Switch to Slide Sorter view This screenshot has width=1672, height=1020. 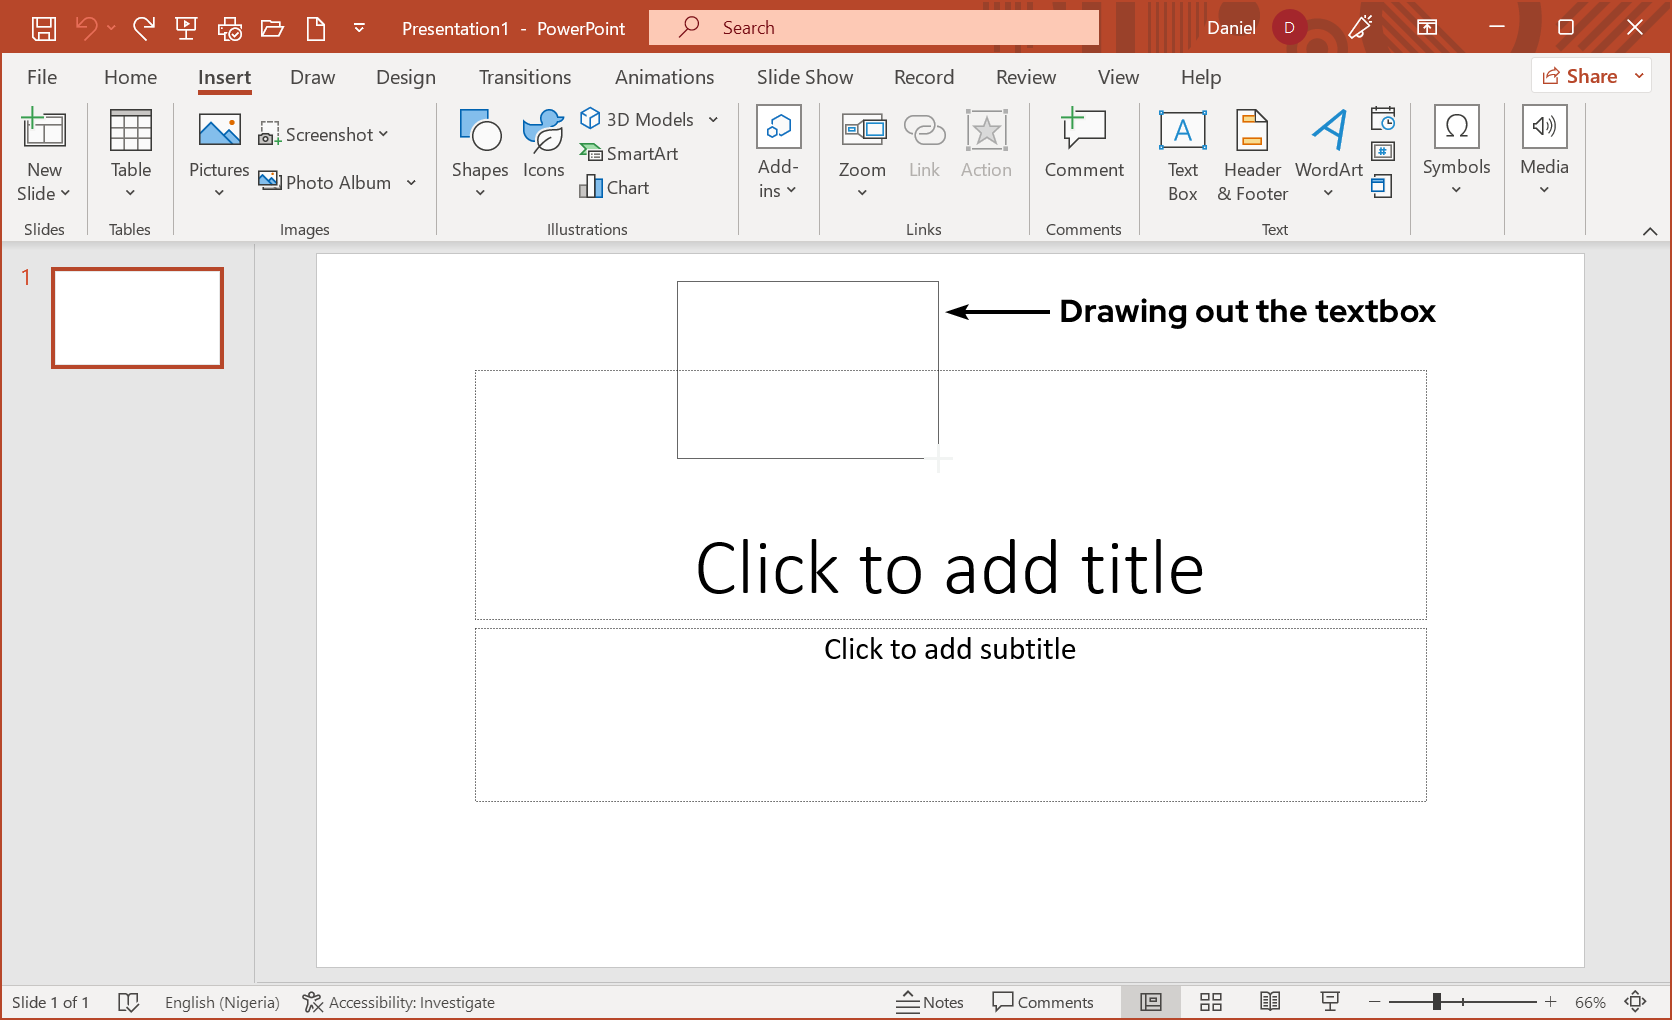1211,1002
